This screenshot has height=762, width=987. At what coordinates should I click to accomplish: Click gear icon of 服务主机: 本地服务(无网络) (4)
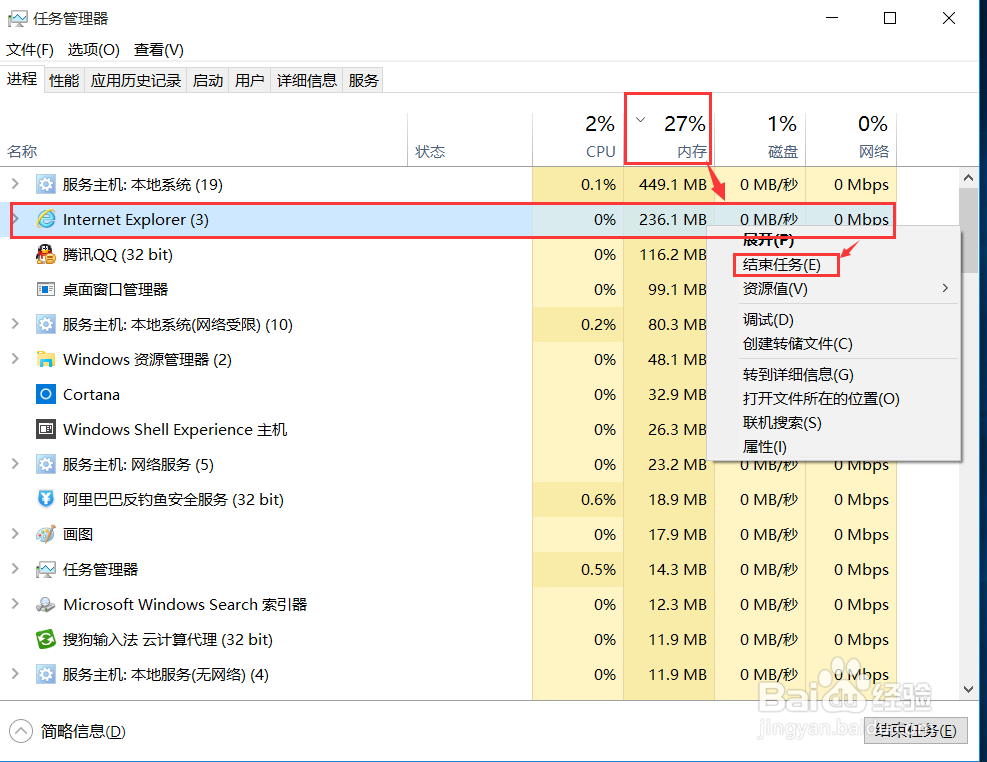pyautogui.click(x=45, y=675)
